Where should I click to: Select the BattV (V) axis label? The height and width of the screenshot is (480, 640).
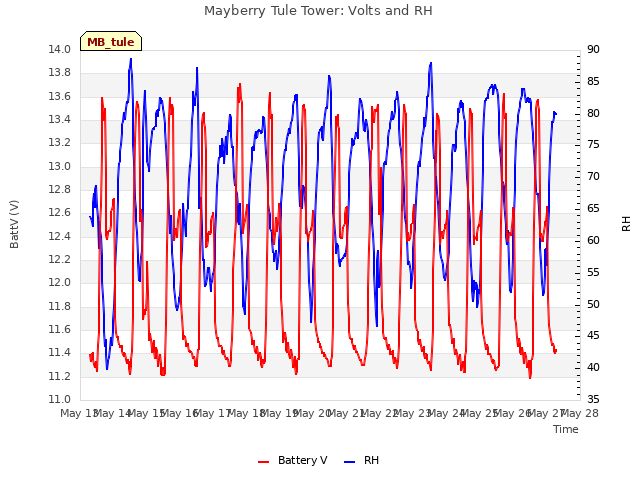point(14,224)
